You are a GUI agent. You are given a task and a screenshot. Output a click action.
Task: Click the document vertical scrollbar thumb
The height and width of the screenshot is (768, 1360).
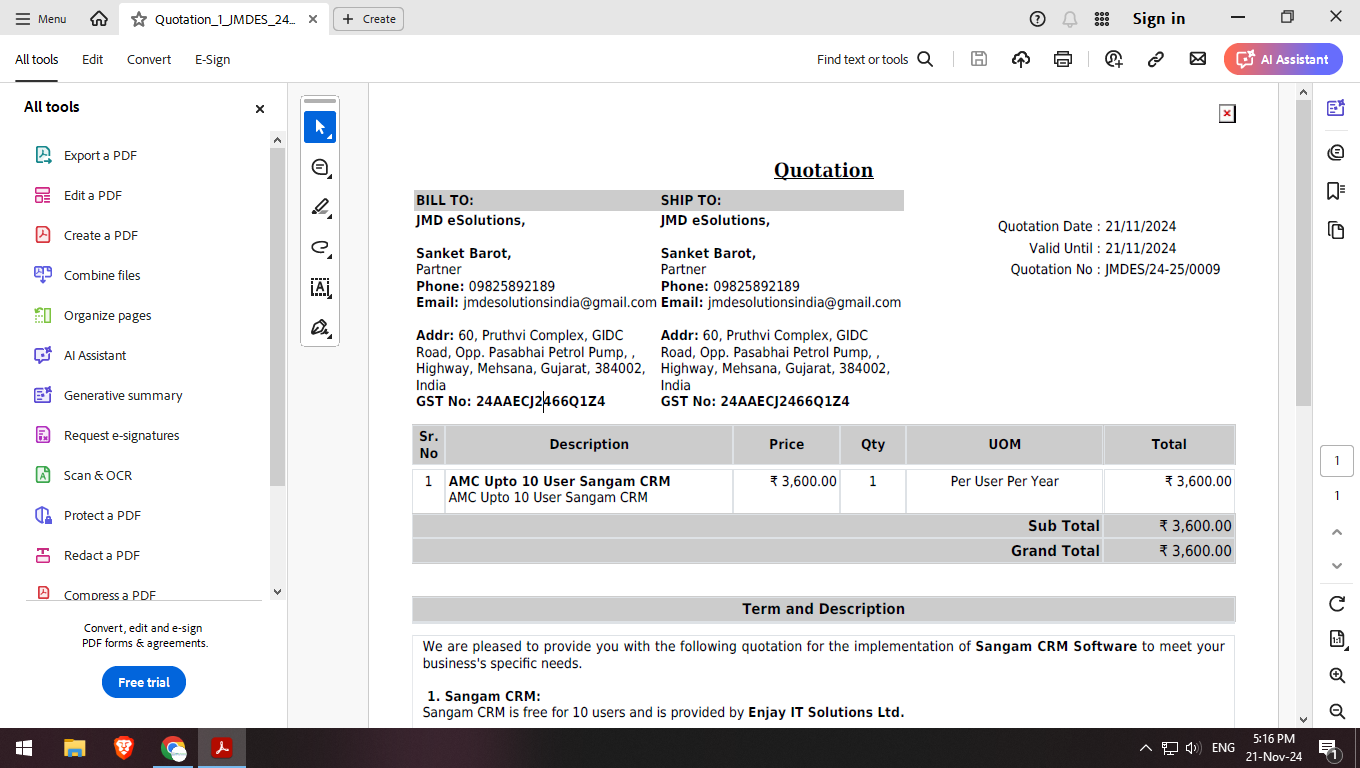click(1303, 252)
